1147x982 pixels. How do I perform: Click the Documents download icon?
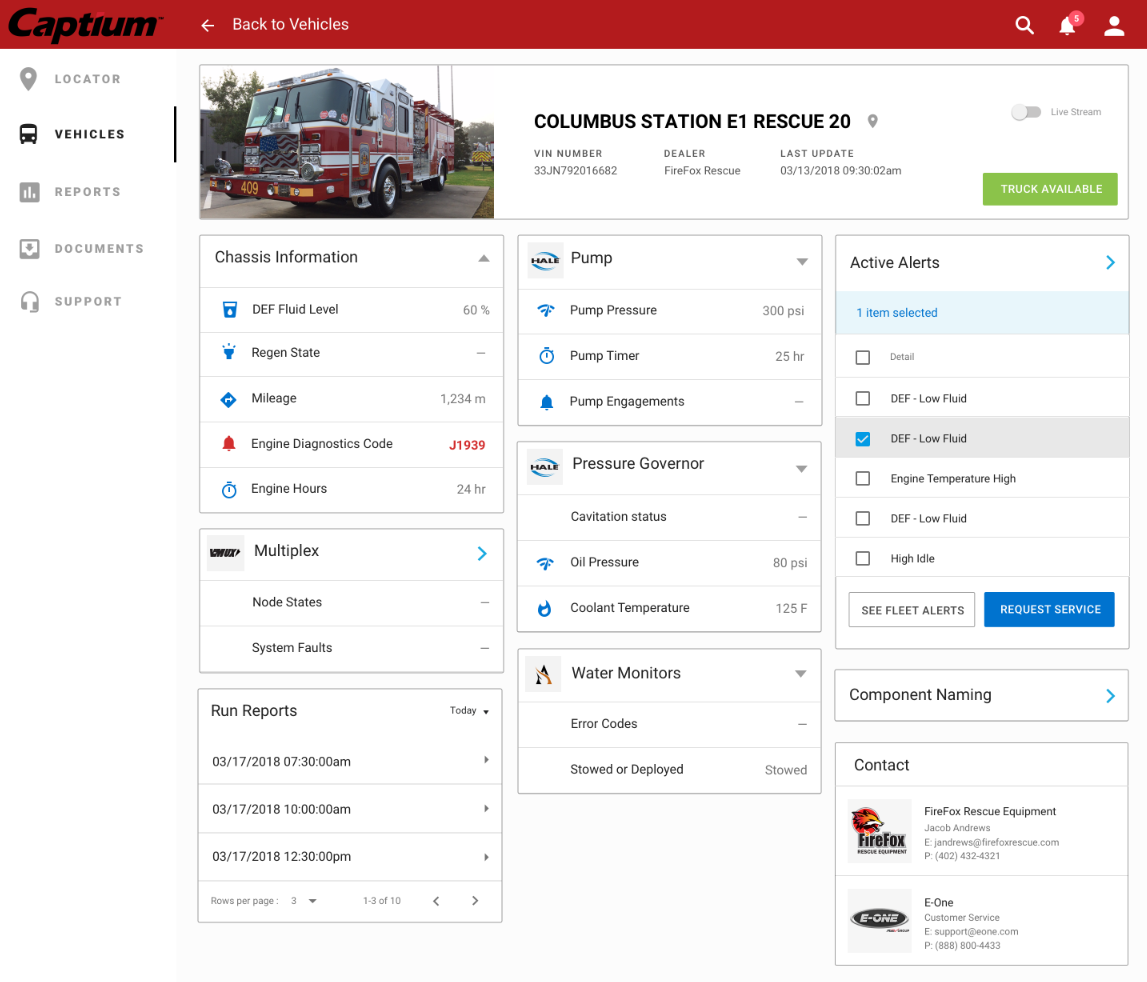click(x=29, y=249)
